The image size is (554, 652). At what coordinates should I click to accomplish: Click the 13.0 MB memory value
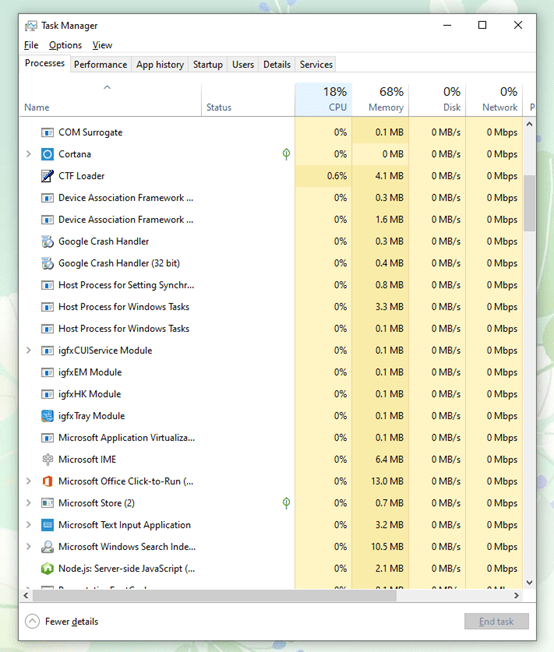tap(387, 482)
